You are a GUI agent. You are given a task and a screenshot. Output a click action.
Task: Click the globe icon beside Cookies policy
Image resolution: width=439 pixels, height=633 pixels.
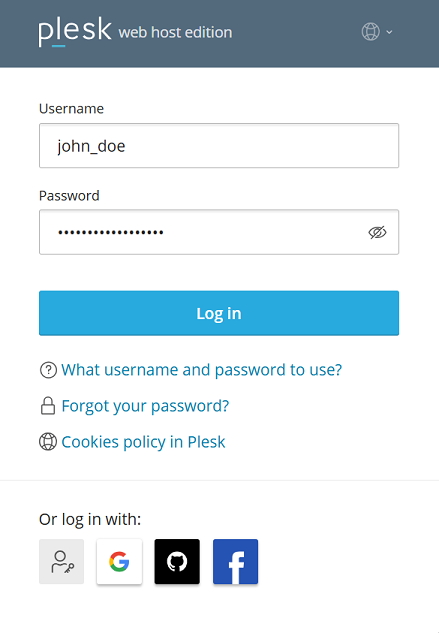(48, 441)
